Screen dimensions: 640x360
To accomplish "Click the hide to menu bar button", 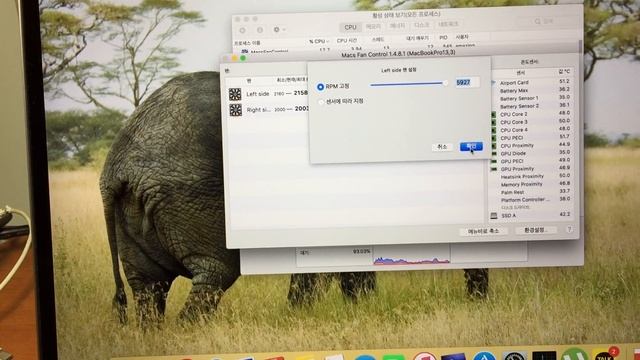I will point(483,231).
